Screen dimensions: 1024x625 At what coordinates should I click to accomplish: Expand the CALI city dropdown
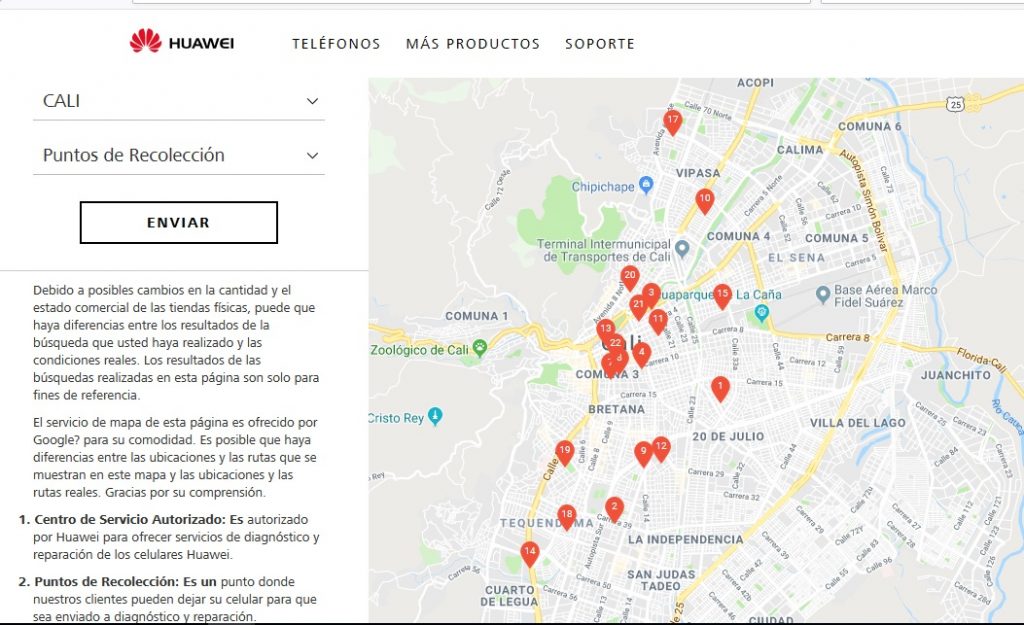coord(179,101)
